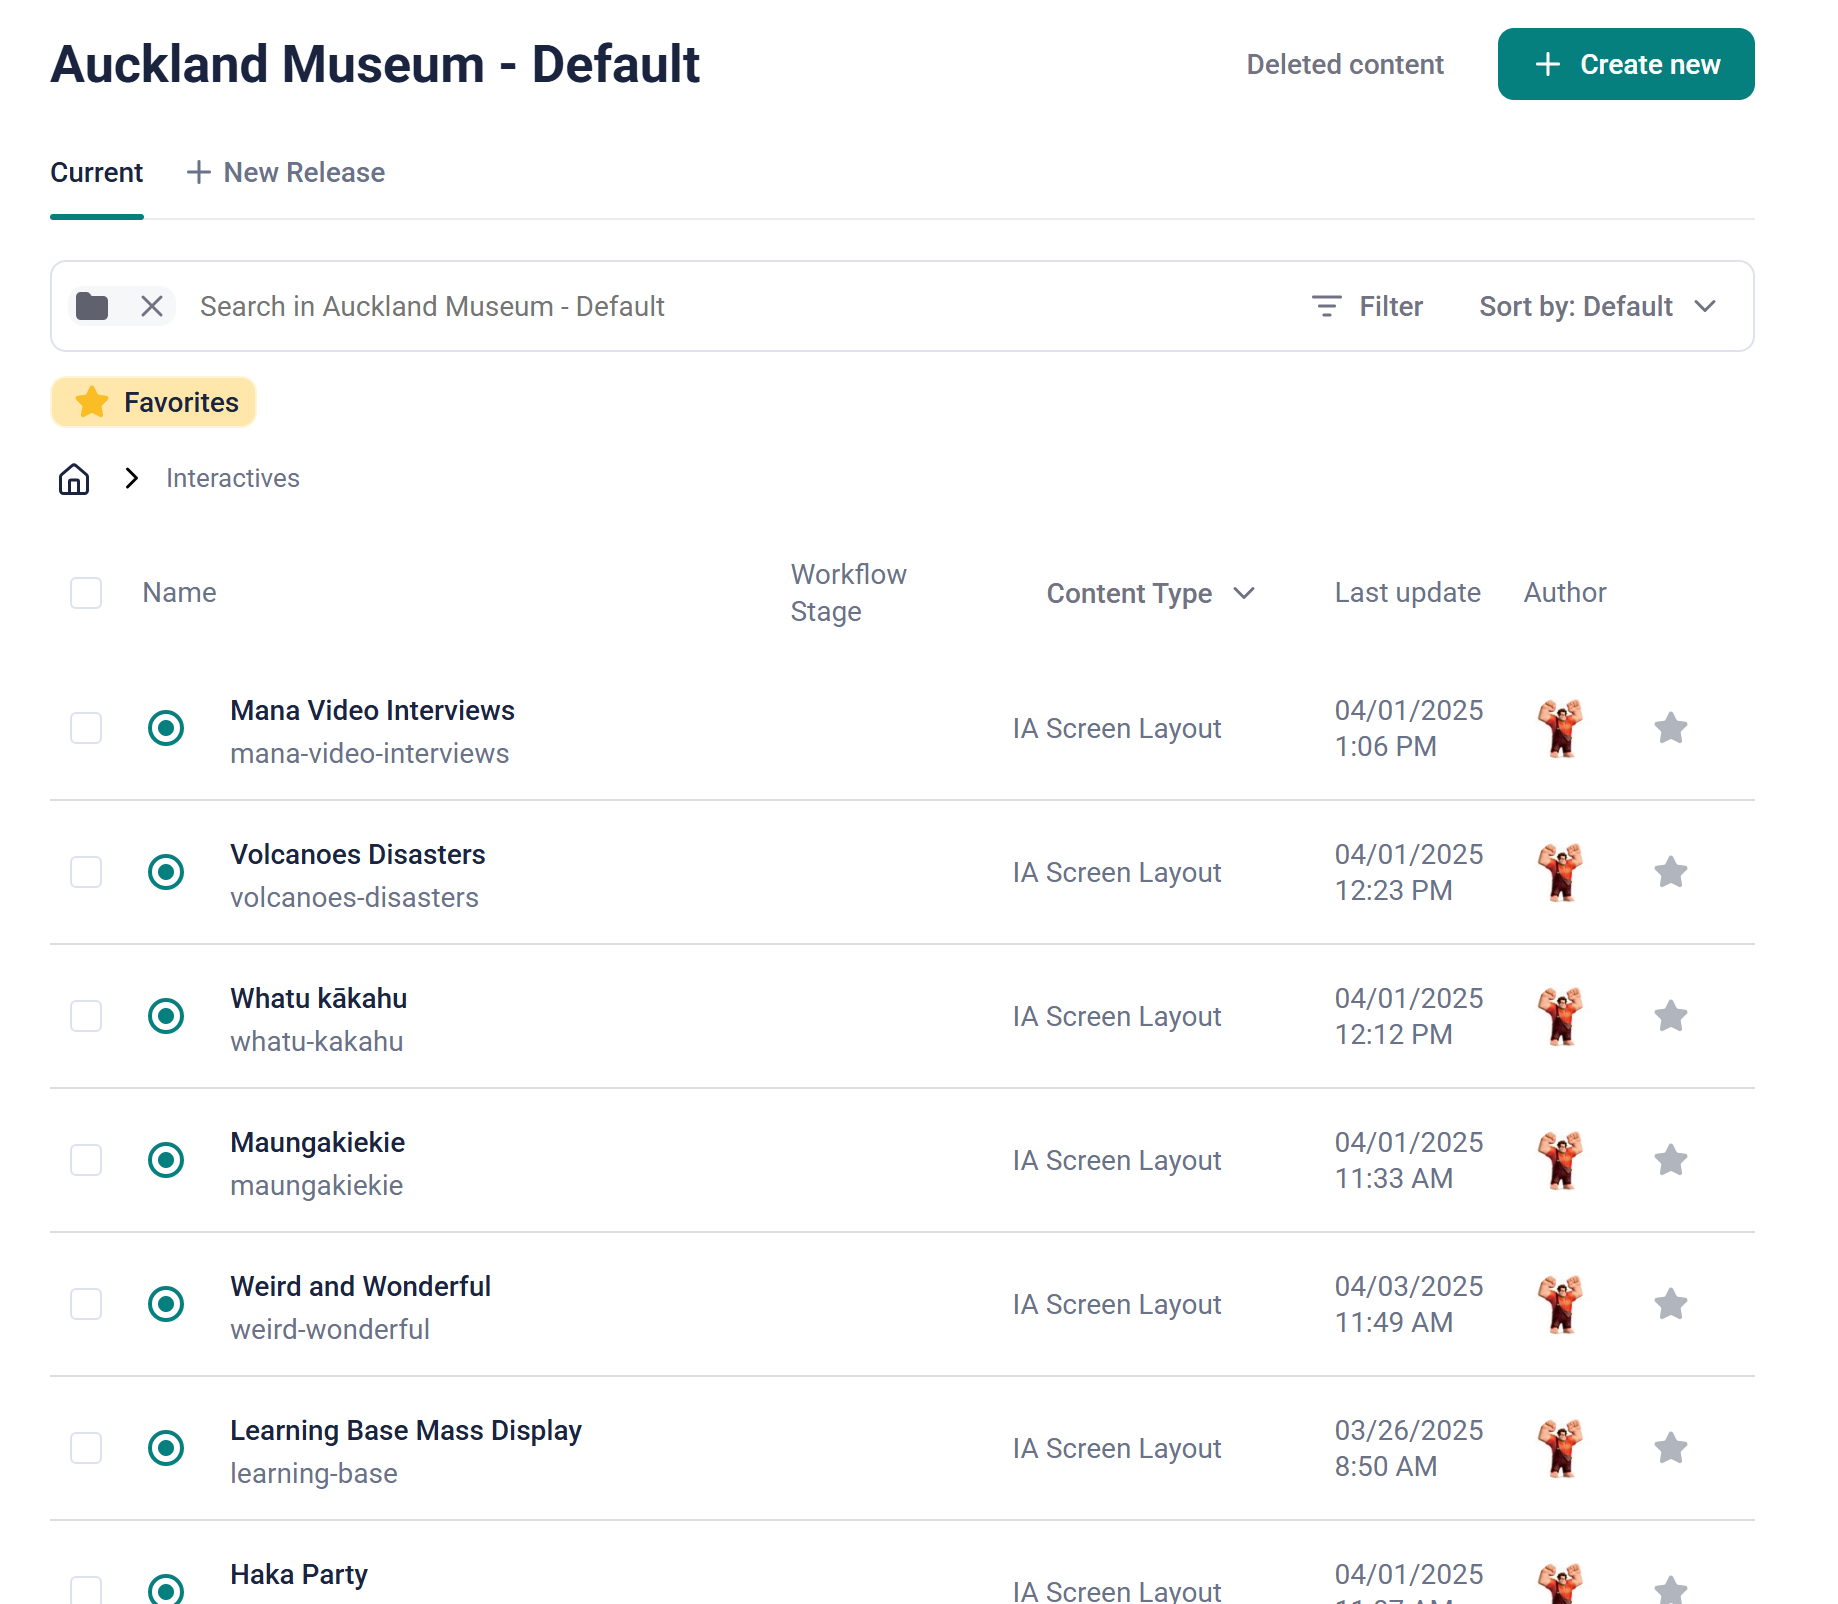Open the Sort by Default dropdown
The width and height of the screenshot is (1838, 1604).
[1597, 306]
